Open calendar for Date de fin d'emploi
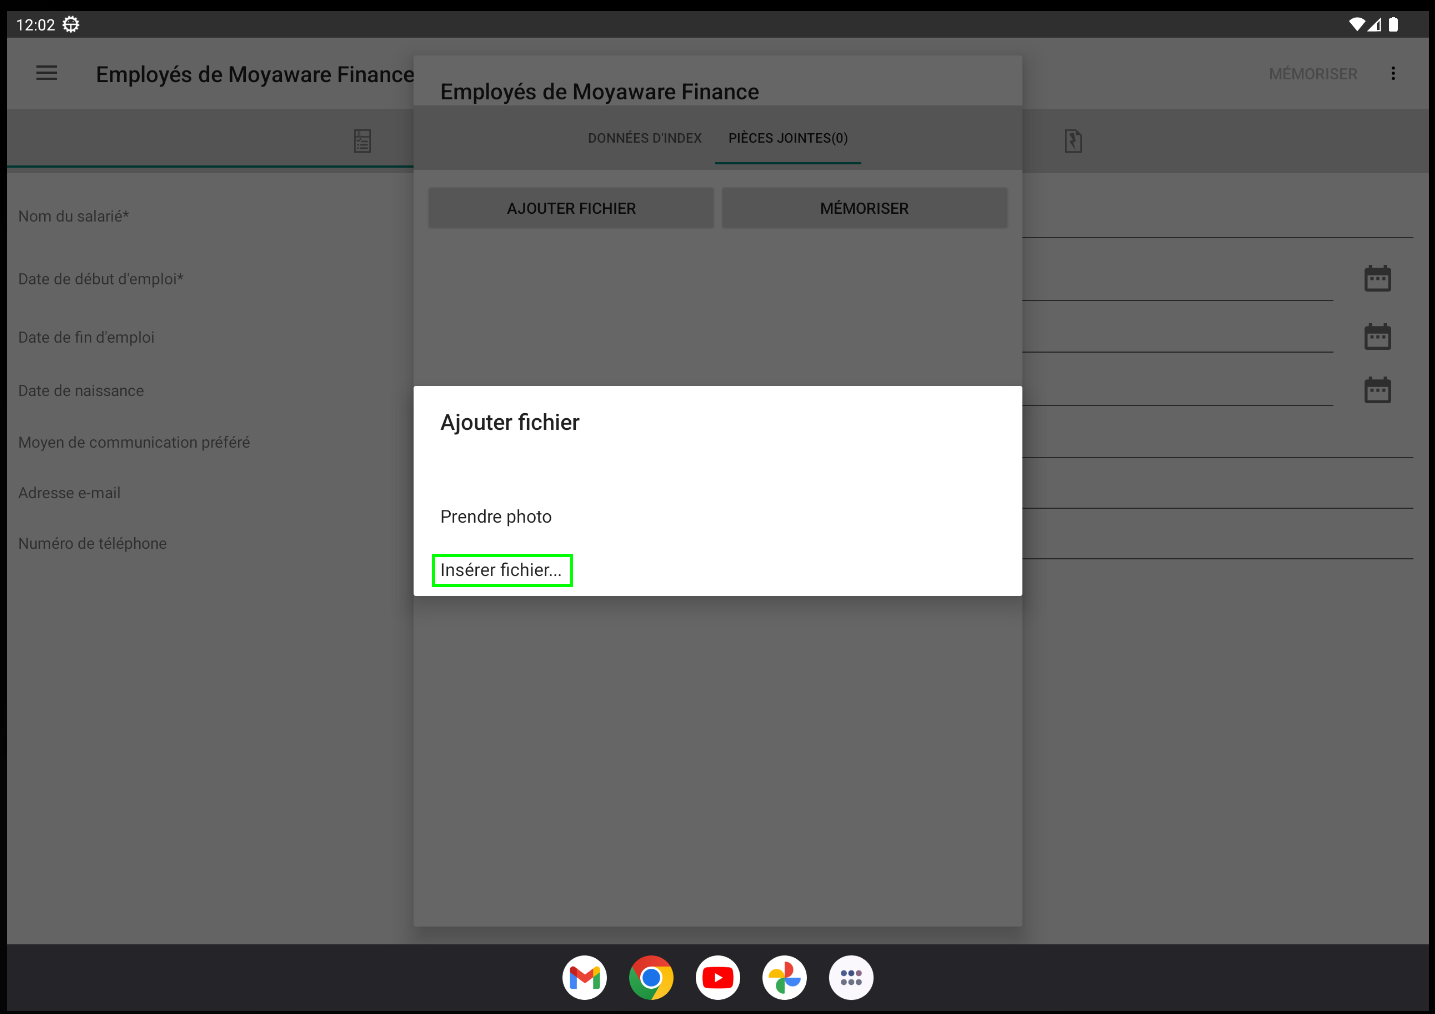The width and height of the screenshot is (1435, 1014). click(x=1378, y=336)
